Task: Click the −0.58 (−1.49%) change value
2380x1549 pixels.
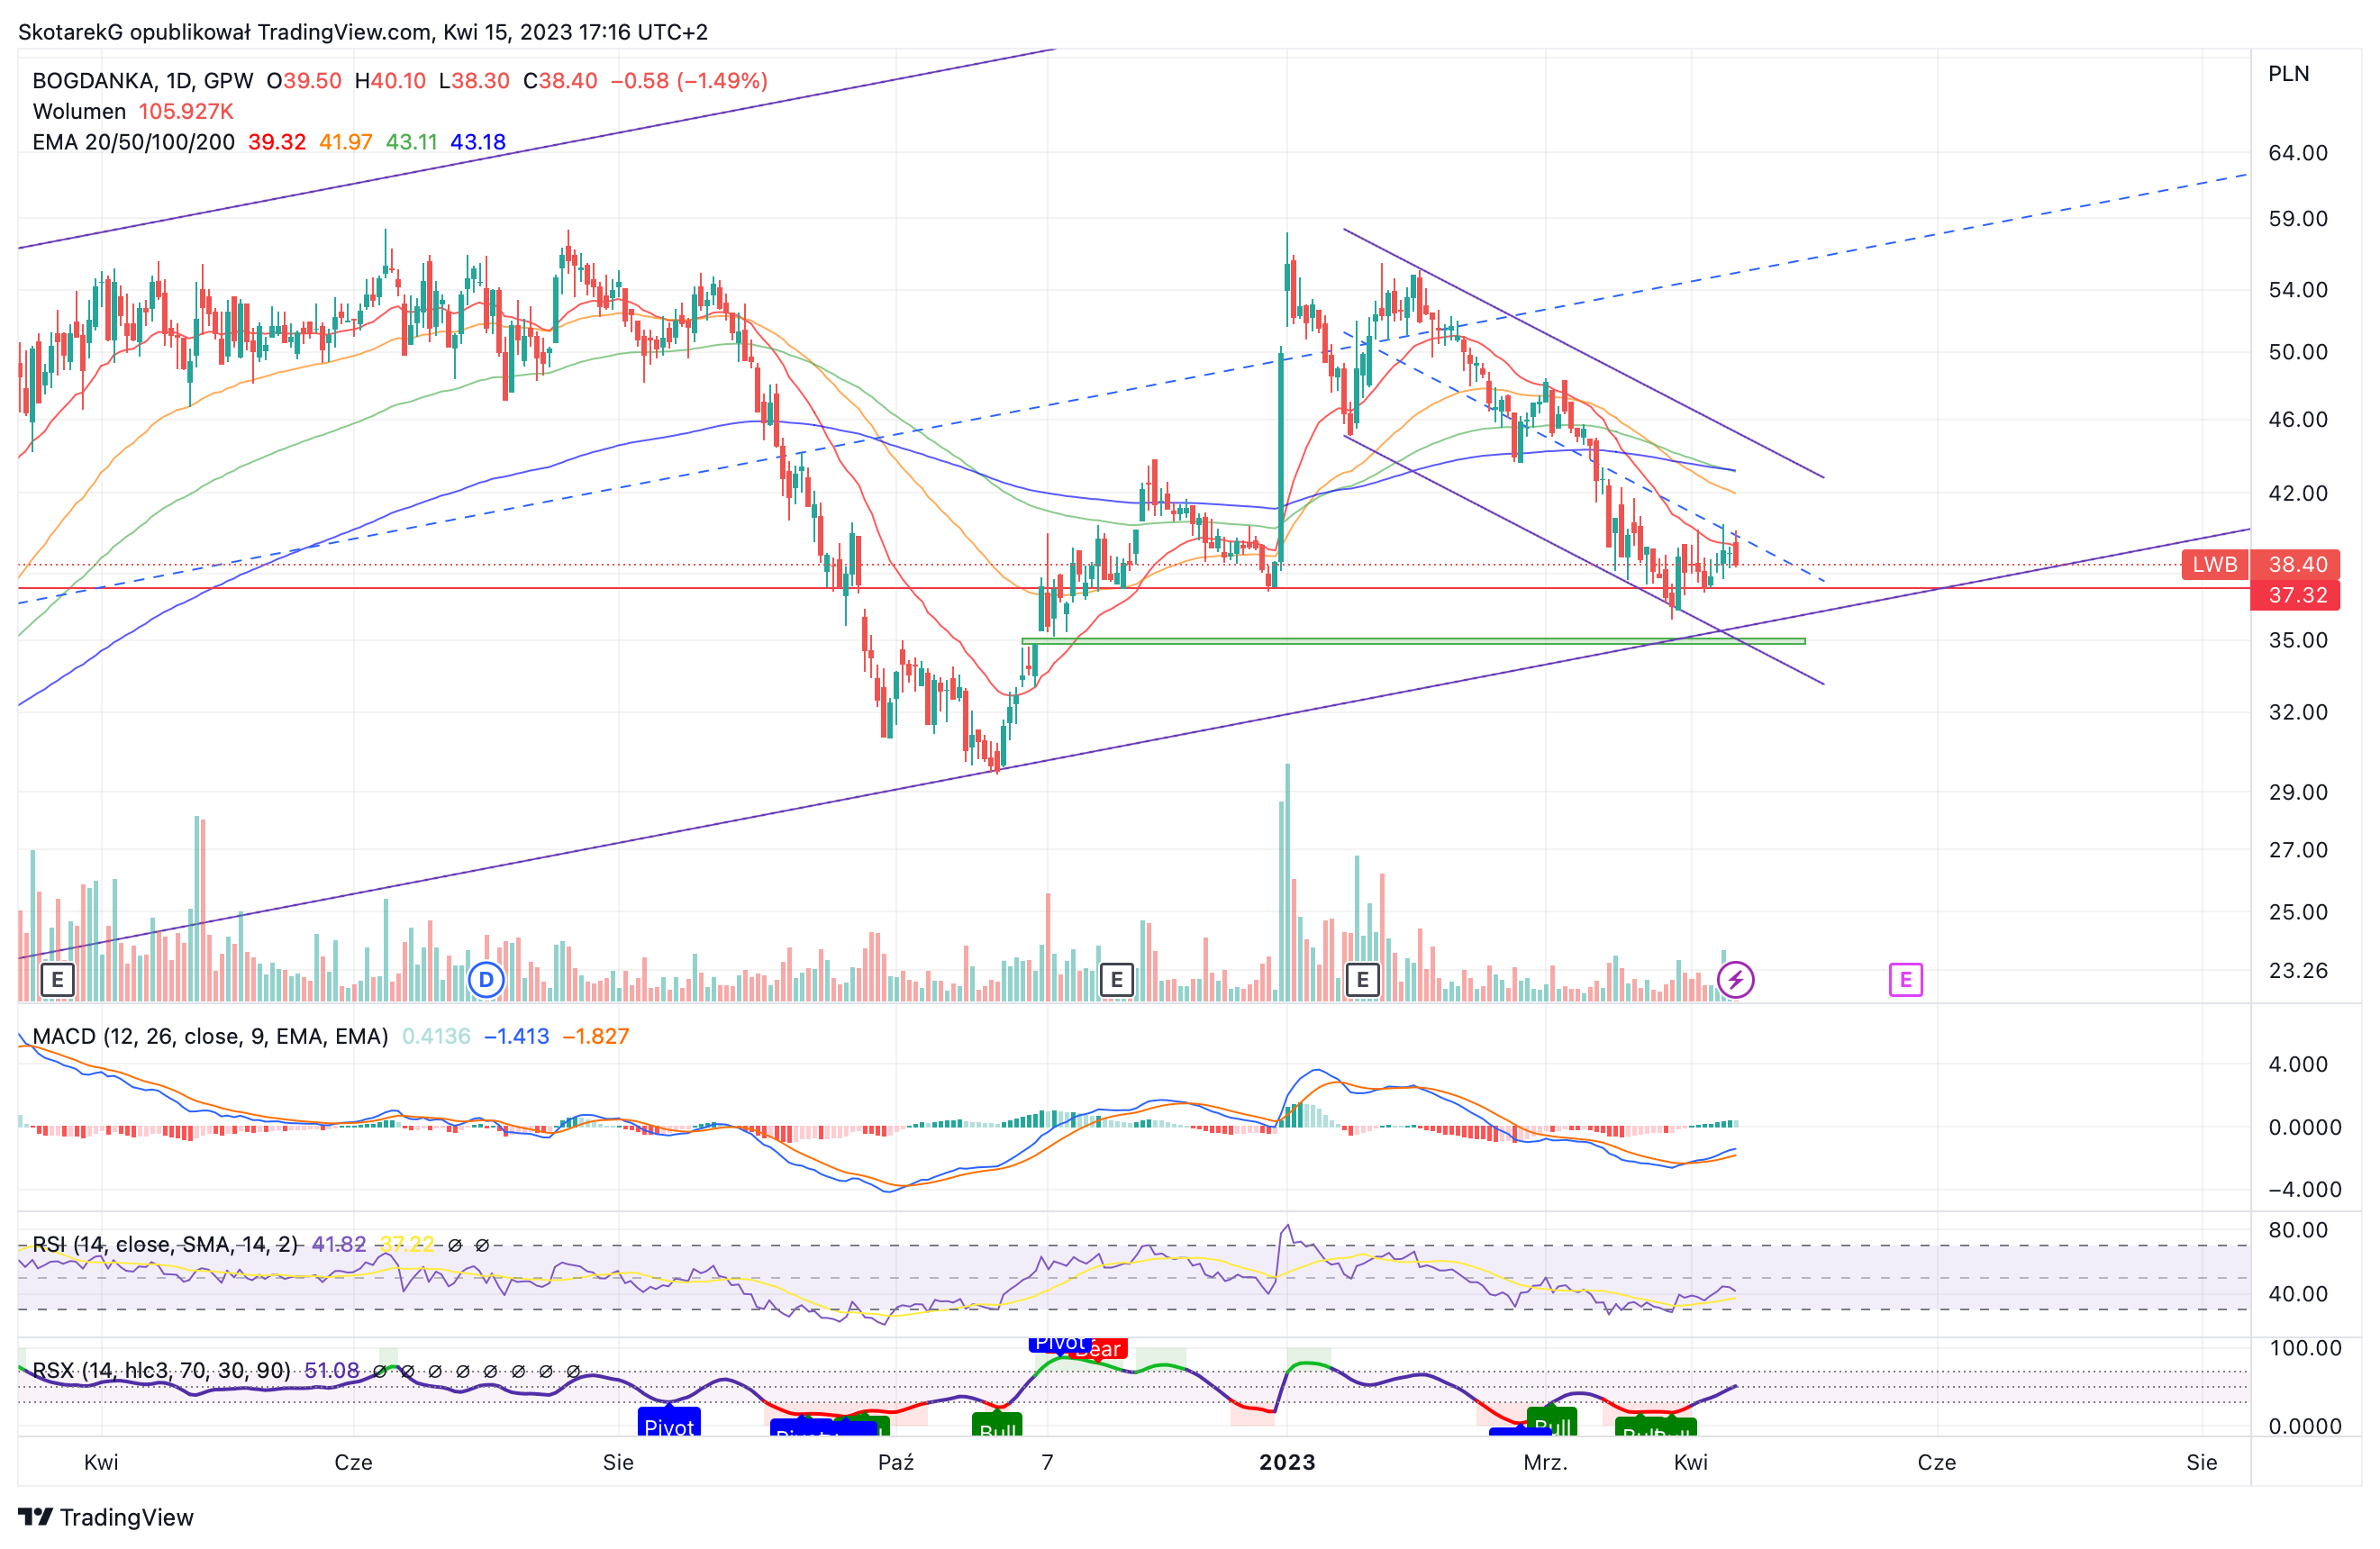Action: pyautogui.click(x=689, y=81)
